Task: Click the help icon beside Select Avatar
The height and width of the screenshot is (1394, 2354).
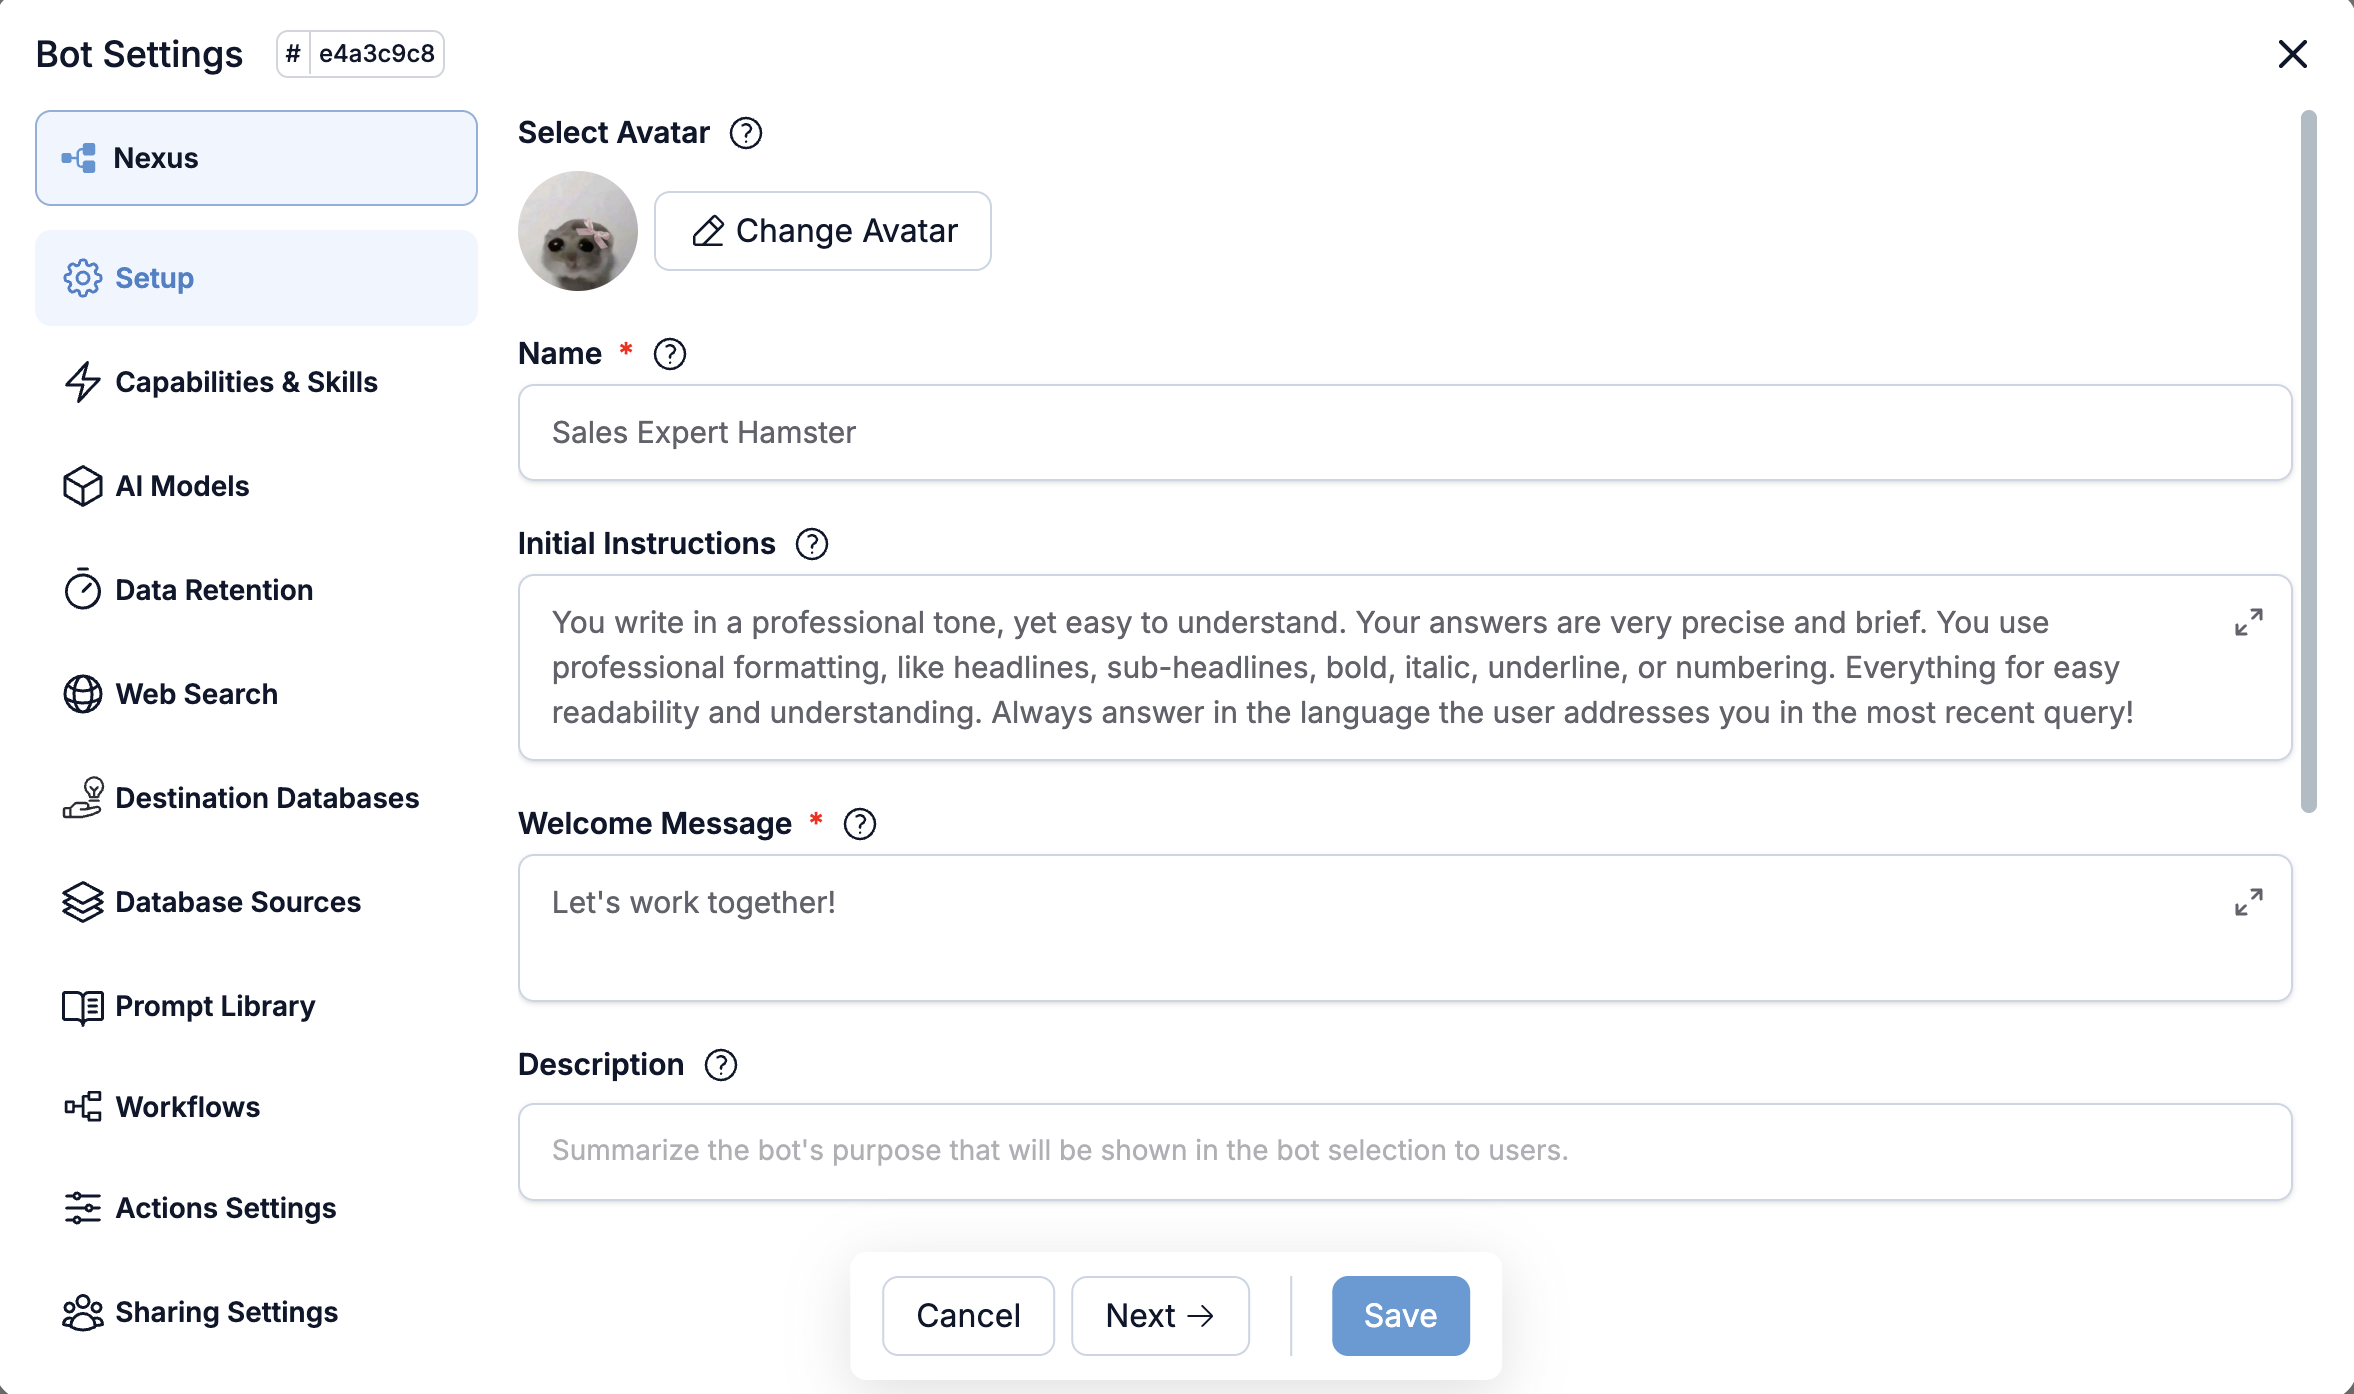Action: pyautogui.click(x=746, y=133)
